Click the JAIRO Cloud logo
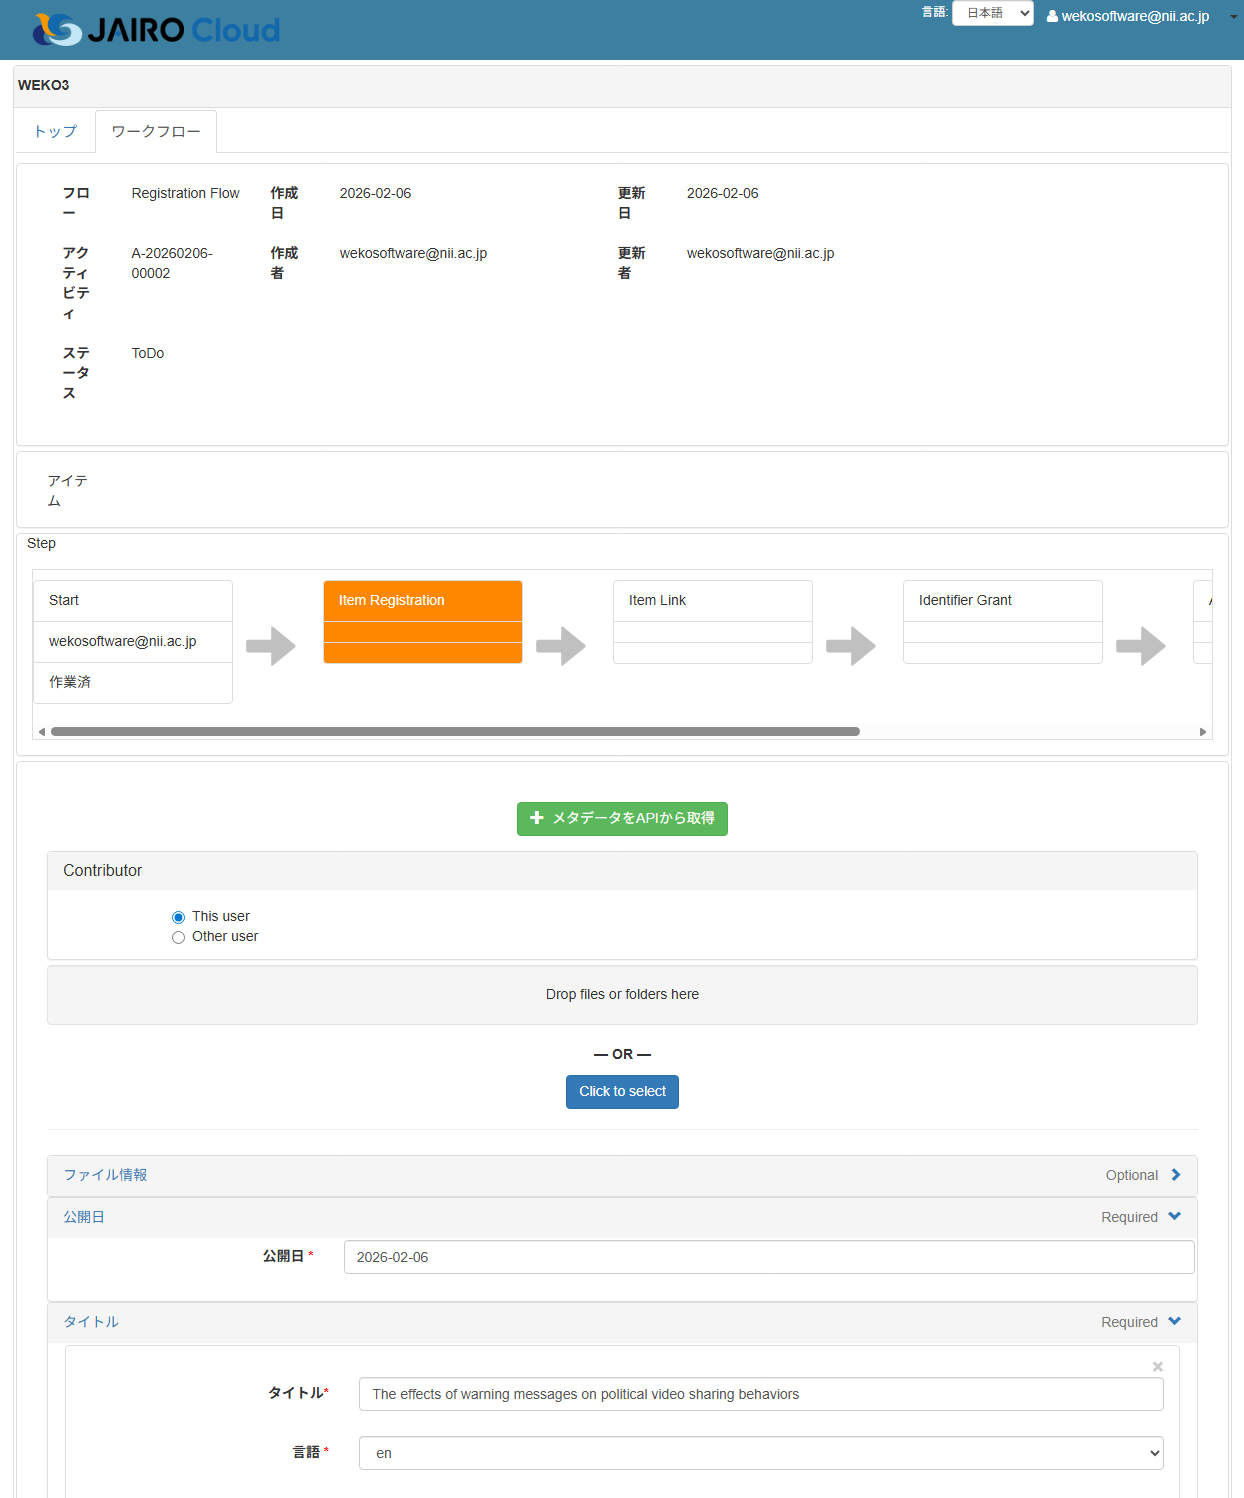The width and height of the screenshot is (1244, 1498). coord(156,30)
